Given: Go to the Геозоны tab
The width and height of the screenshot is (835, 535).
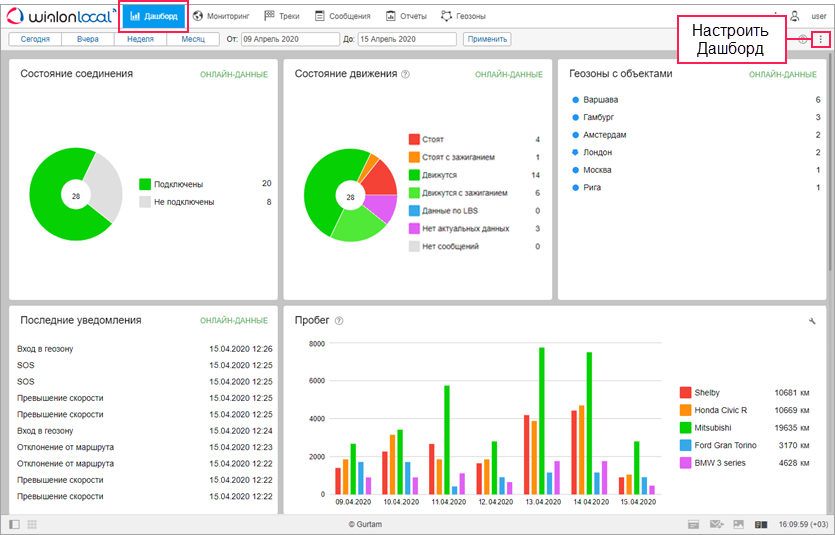Looking at the screenshot, I should (x=467, y=16).
